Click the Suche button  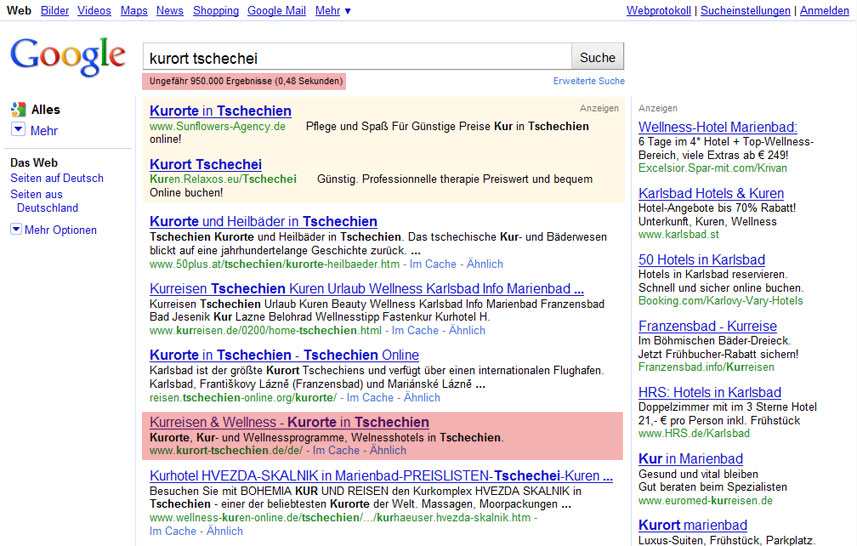click(x=597, y=57)
